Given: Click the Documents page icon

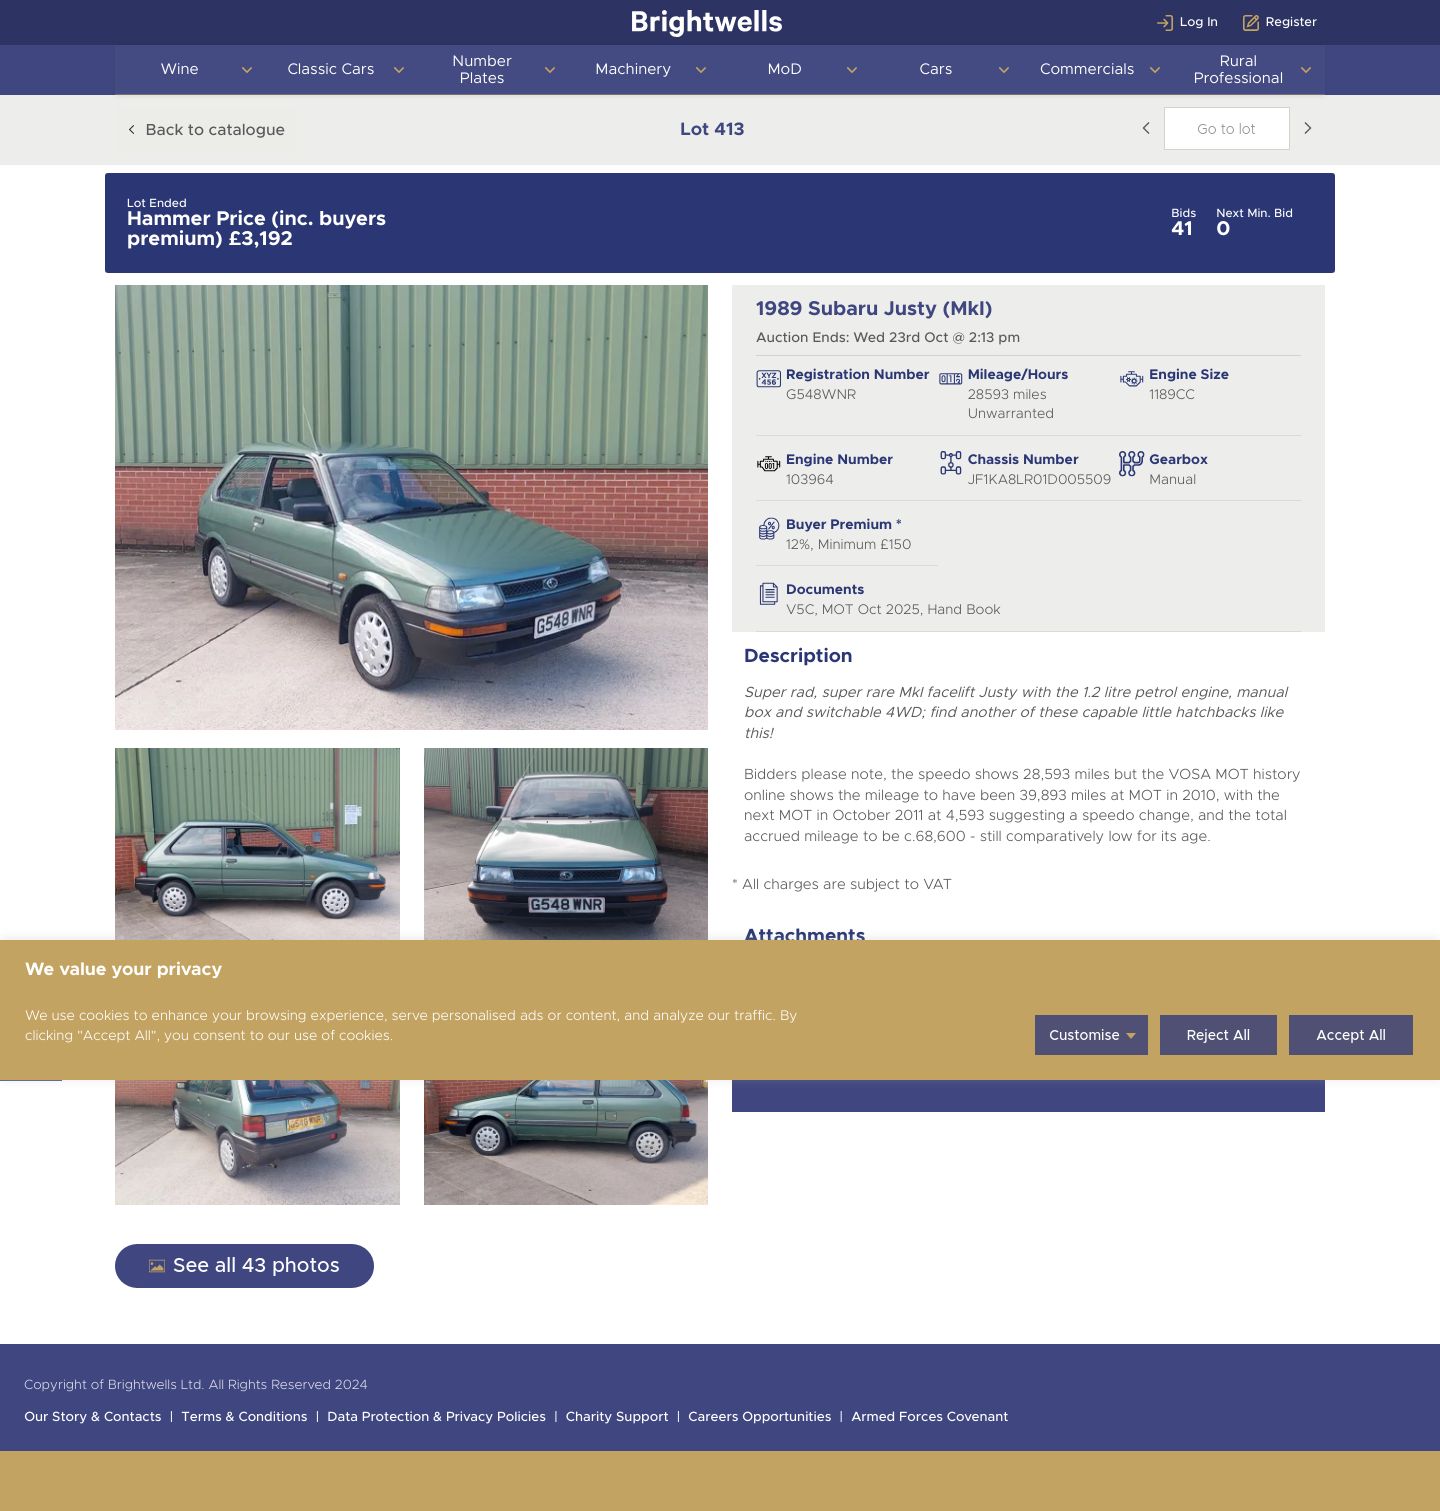Looking at the screenshot, I should click(768, 594).
